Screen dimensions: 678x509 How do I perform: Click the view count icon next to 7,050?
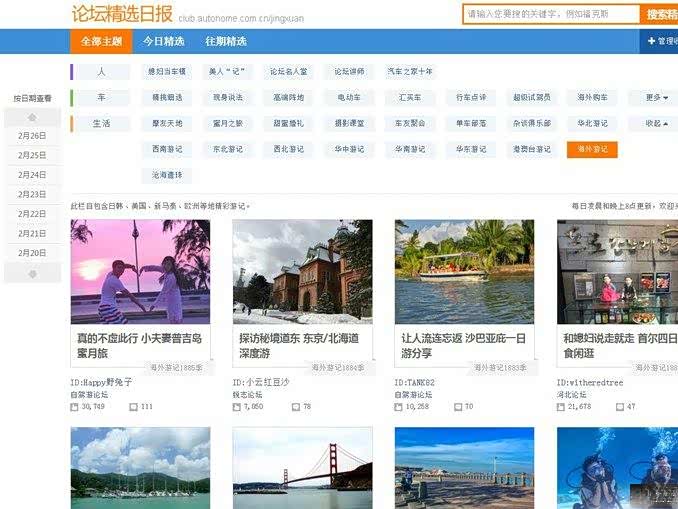[236, 407]
